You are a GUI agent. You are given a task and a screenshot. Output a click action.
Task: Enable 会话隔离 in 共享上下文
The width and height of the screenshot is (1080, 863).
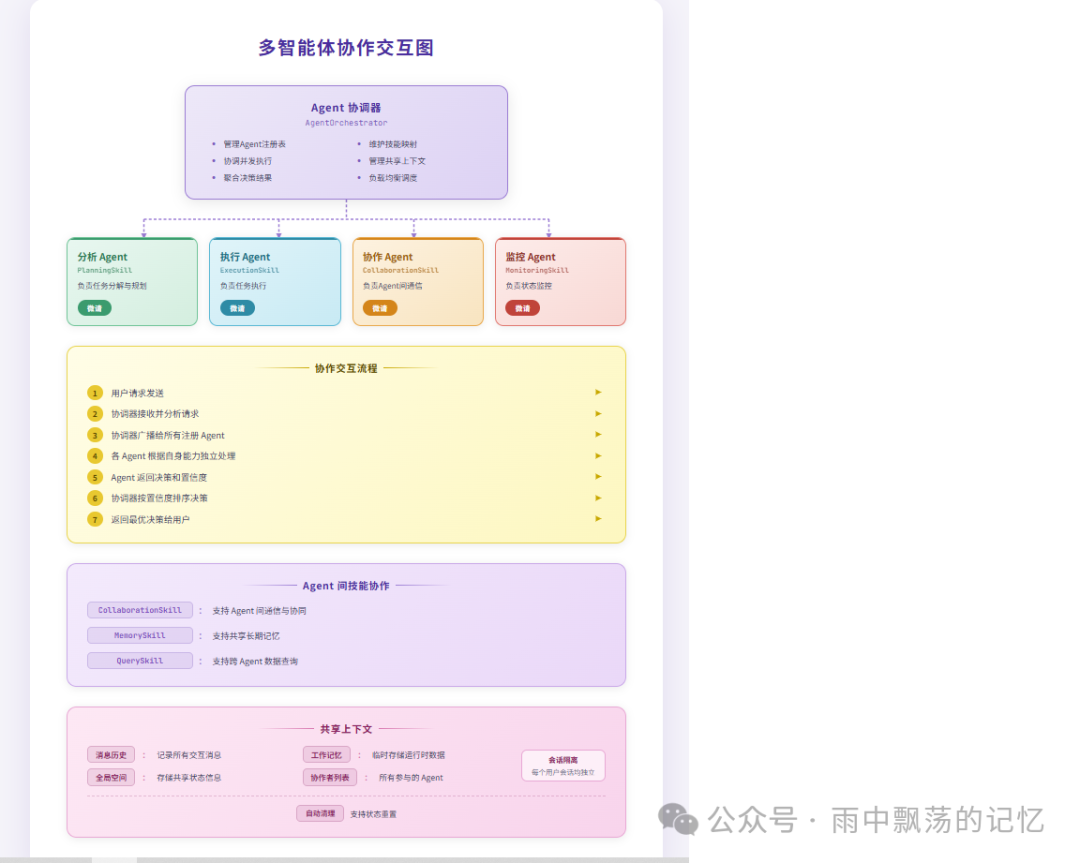click(x=563, y=764)
